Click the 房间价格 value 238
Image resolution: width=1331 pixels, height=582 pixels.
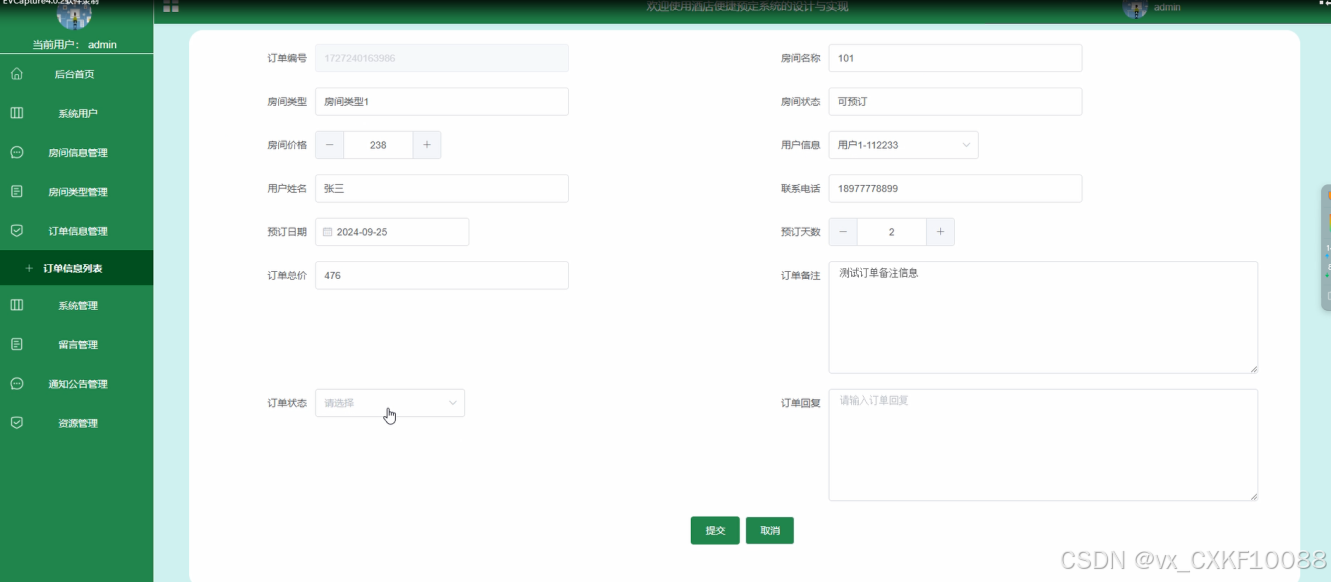[x=378, y=145]
